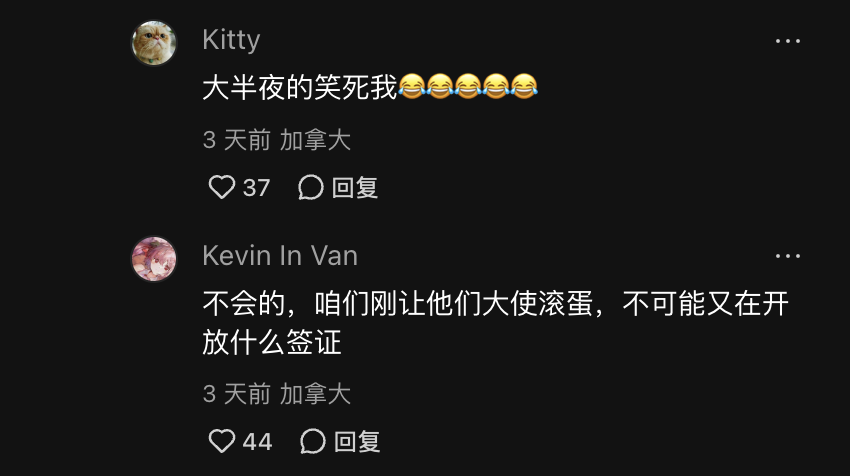850x476 pixels.
Task: Click the 回复 label under Kitty's comment
Action: click(x=355, y=188)
